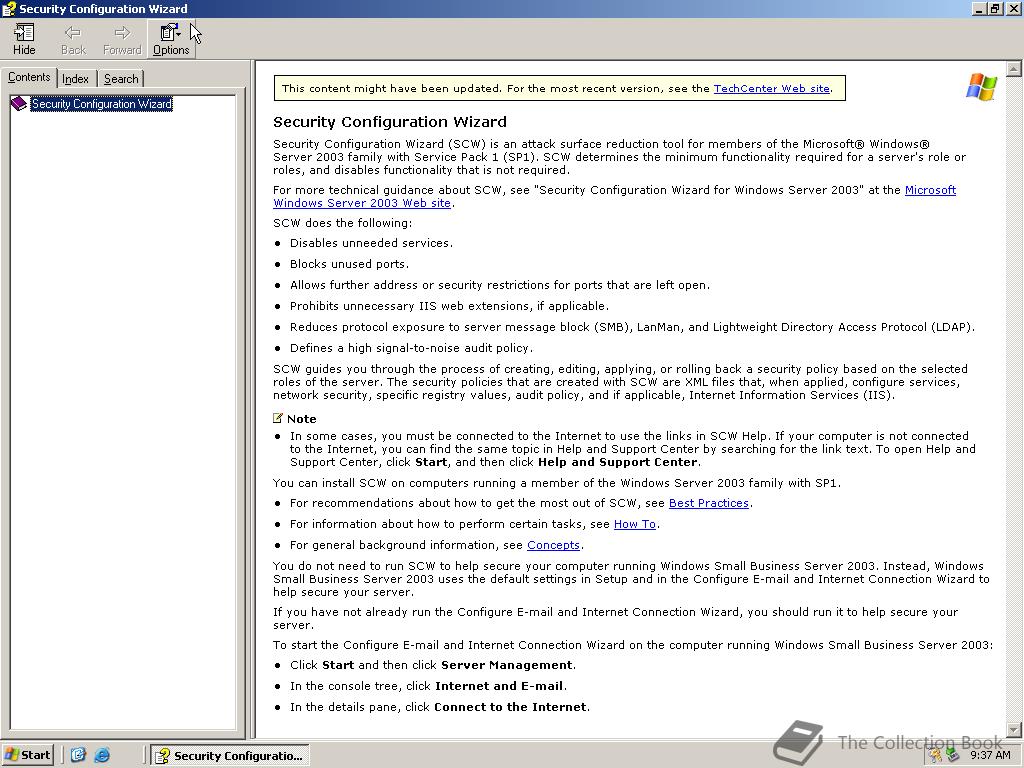Switch to the Index tab
The image size is (1024, 768).
76,78
